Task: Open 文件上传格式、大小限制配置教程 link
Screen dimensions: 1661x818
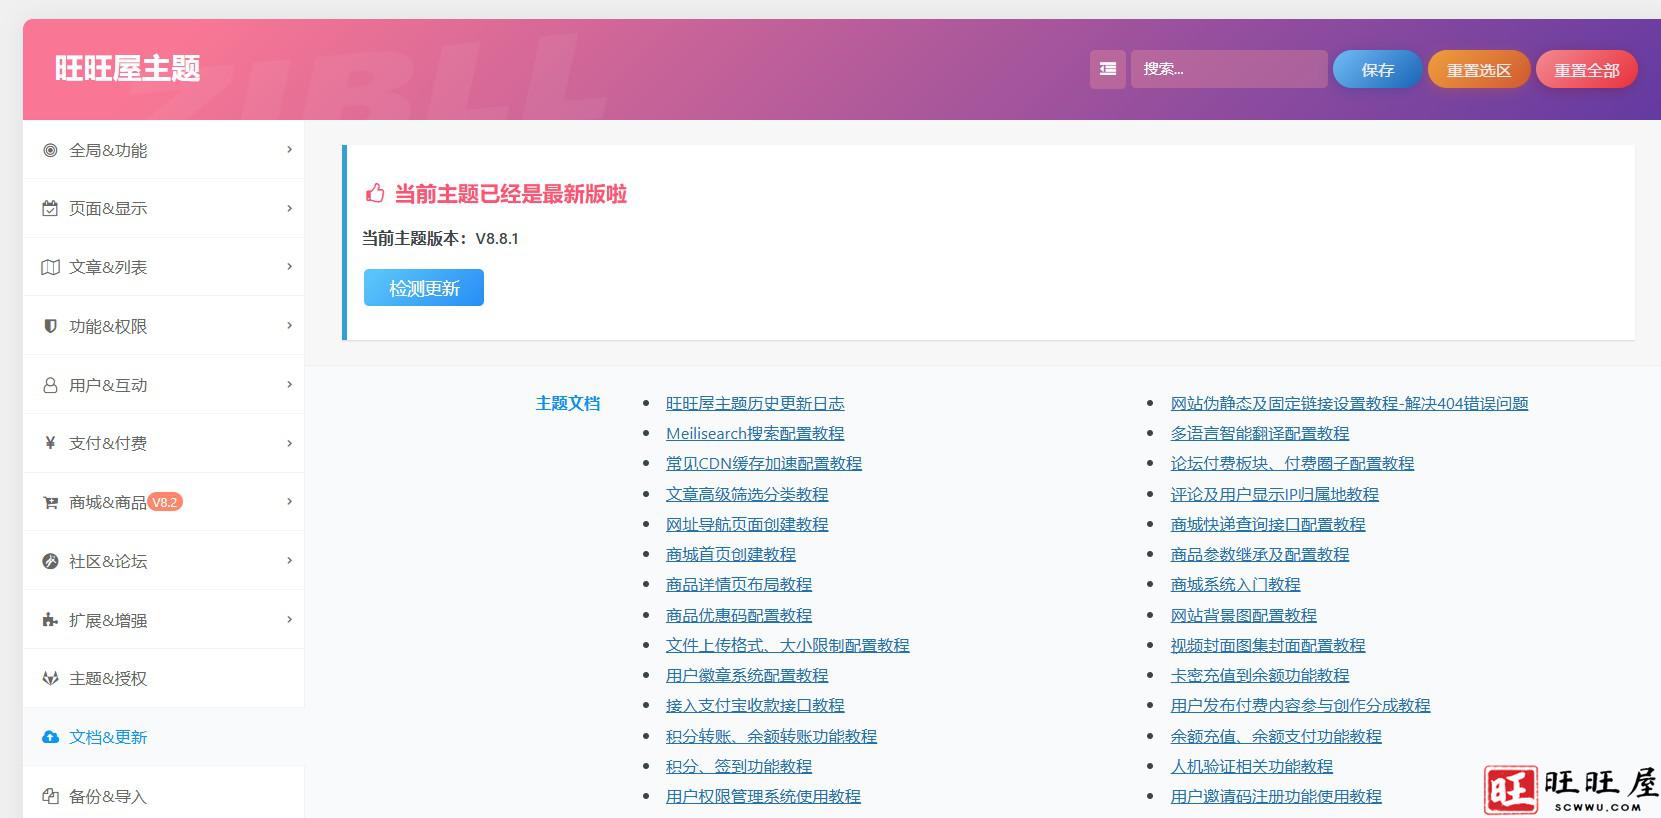Action: (788, 645)
